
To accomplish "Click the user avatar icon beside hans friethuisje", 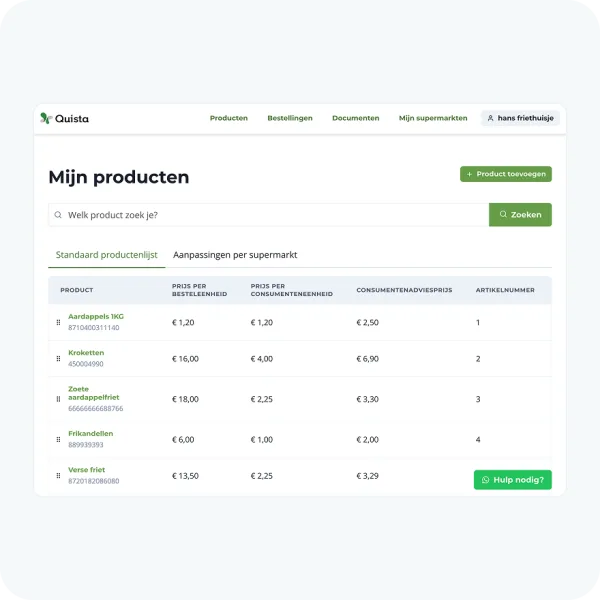I will pos(490,118).
